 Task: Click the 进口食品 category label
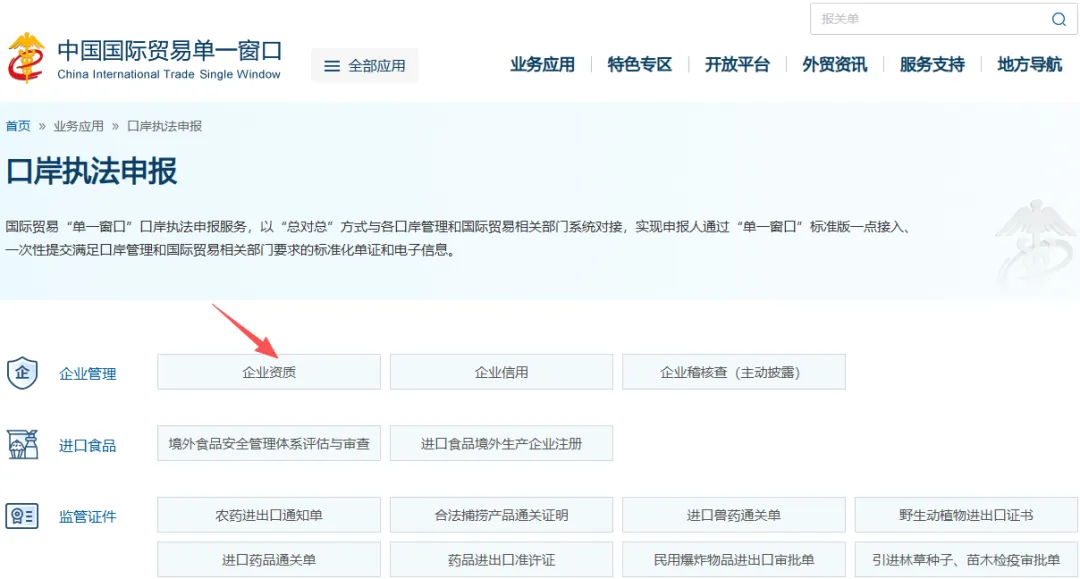(87, 445)
